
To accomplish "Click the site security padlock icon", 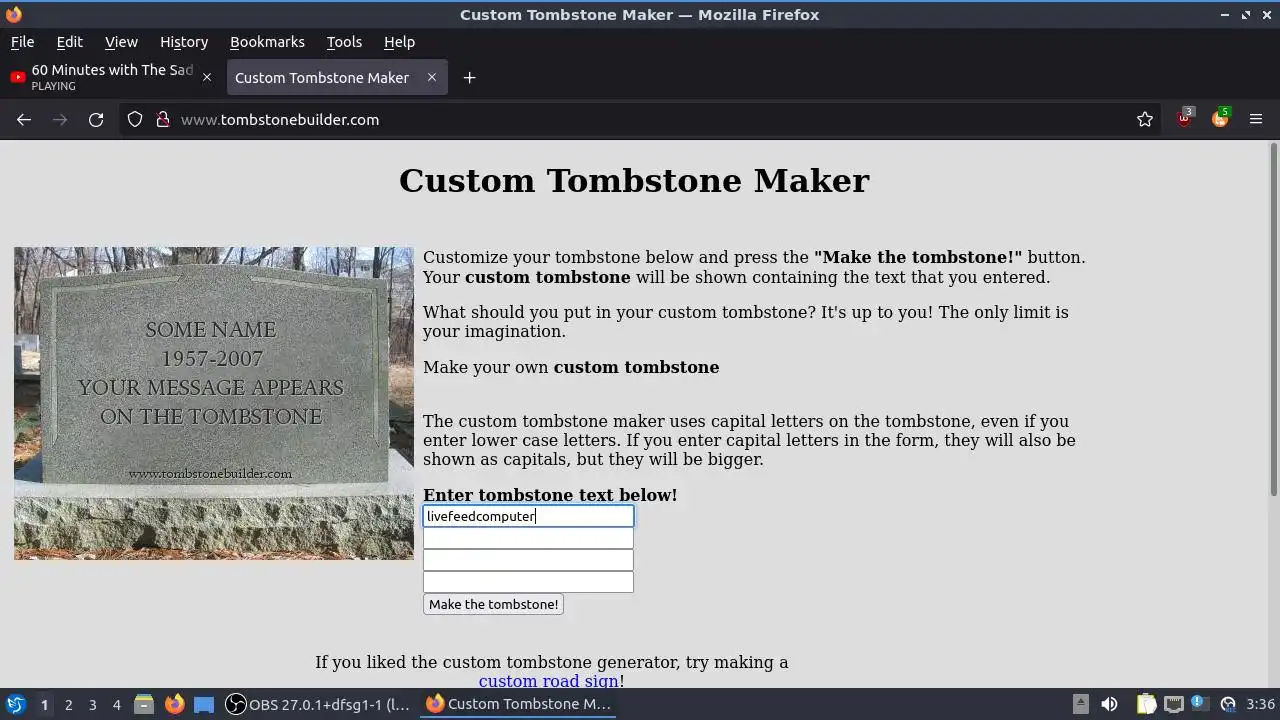I will pyautogui.click(x=163, y=120).
